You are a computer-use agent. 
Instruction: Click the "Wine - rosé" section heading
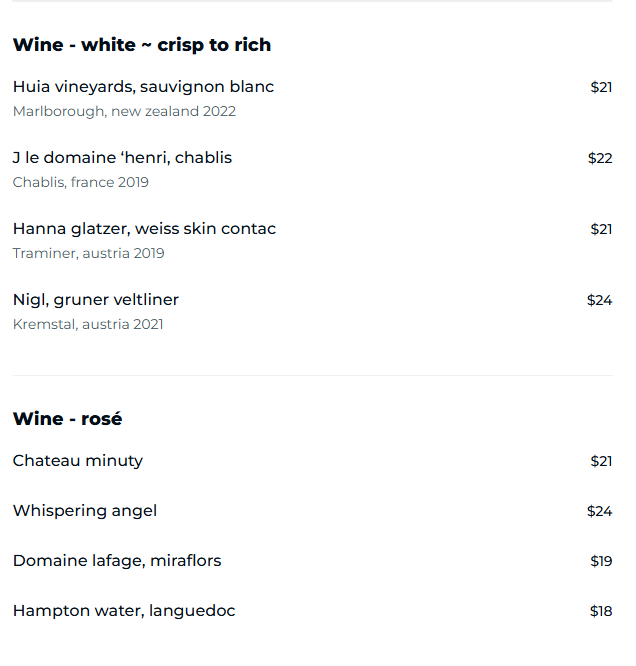(x=67, y=419)
